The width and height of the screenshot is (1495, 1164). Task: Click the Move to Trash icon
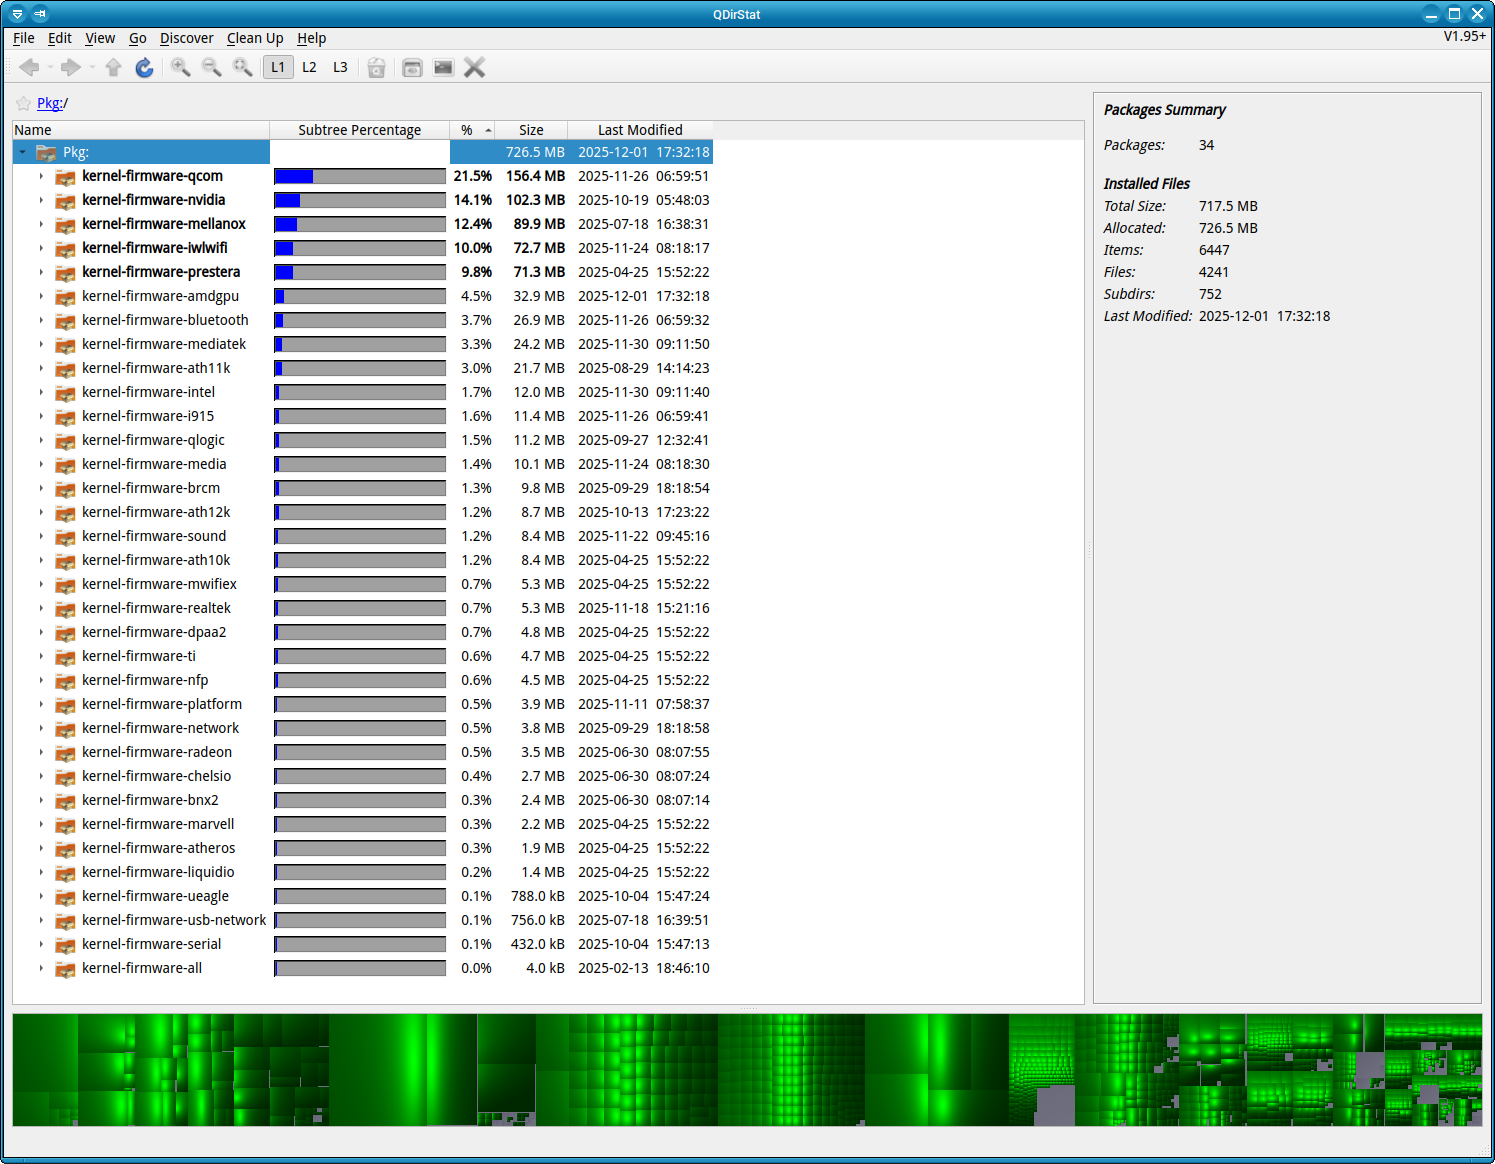(x=376, y=67)
